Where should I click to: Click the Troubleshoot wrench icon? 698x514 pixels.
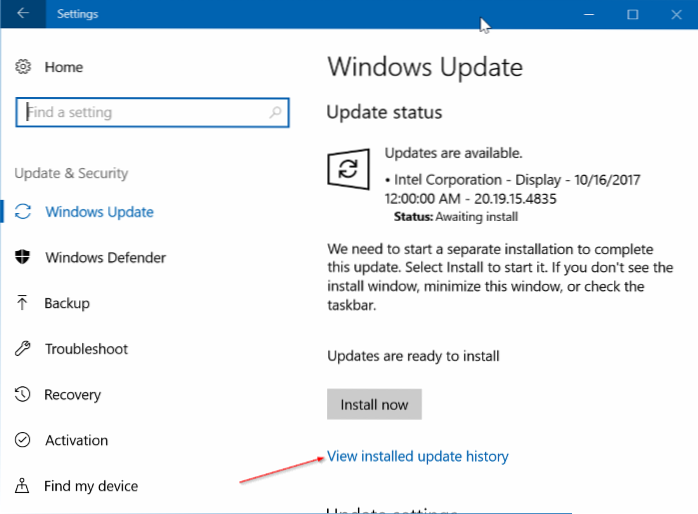(x=23, y=349)
